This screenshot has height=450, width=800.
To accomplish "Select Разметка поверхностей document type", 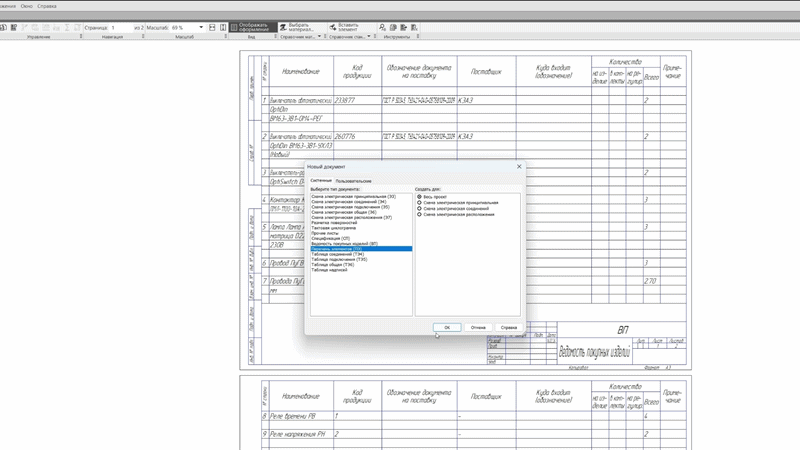I will [x=334, y=222].
